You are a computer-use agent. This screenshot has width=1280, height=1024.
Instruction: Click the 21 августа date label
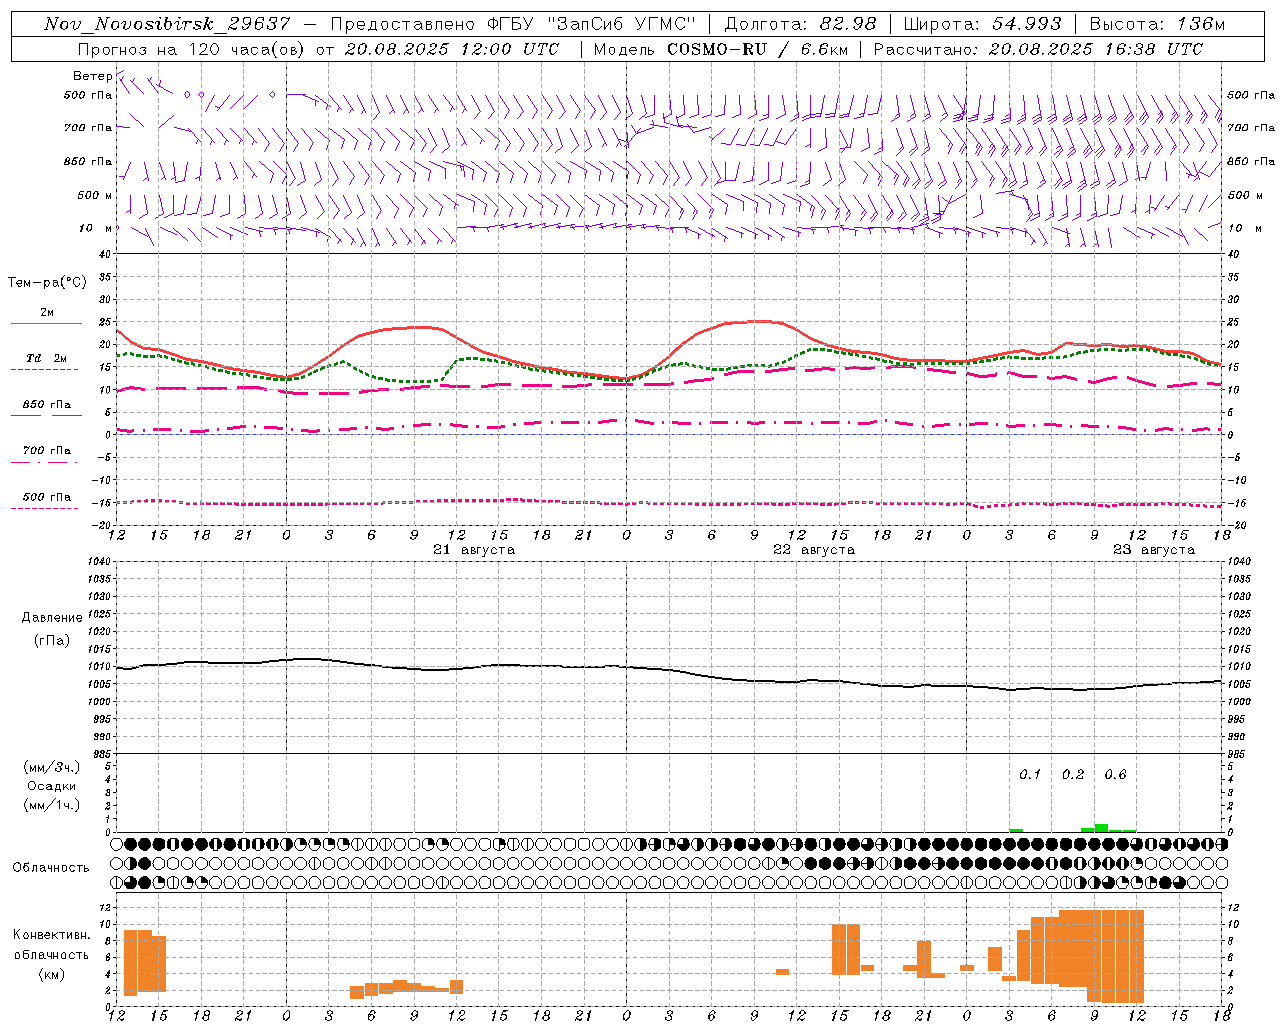474,550
